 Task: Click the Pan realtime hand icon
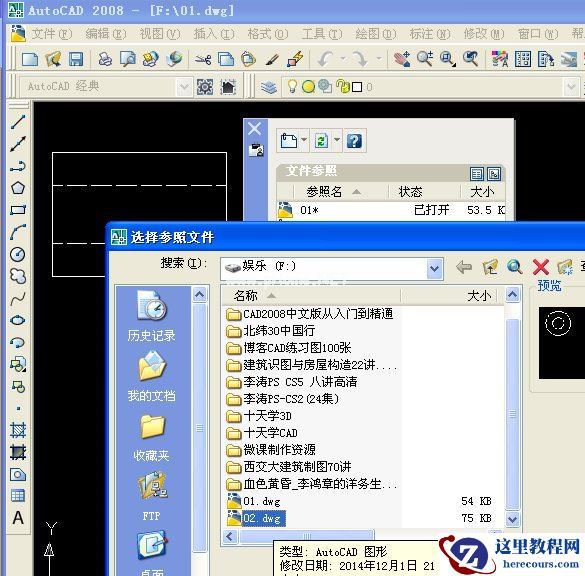point(402,59)
